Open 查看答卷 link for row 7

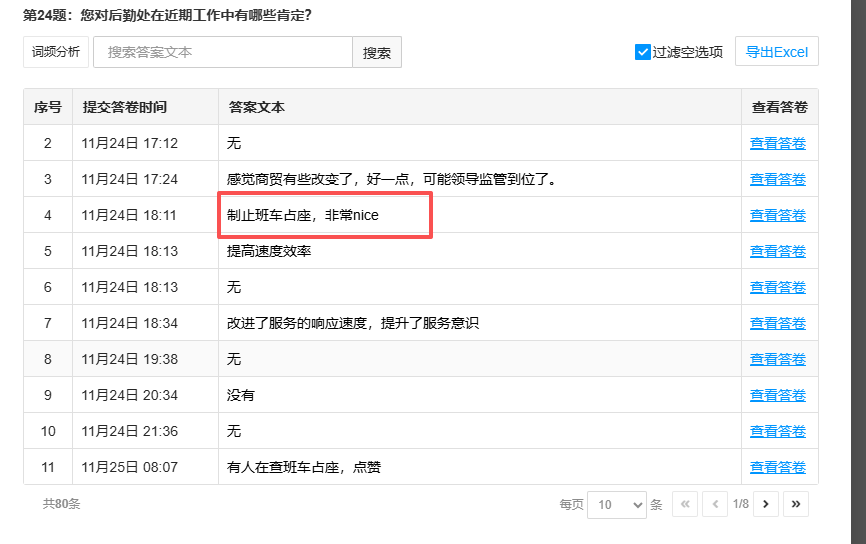click(x=778, y=323)
